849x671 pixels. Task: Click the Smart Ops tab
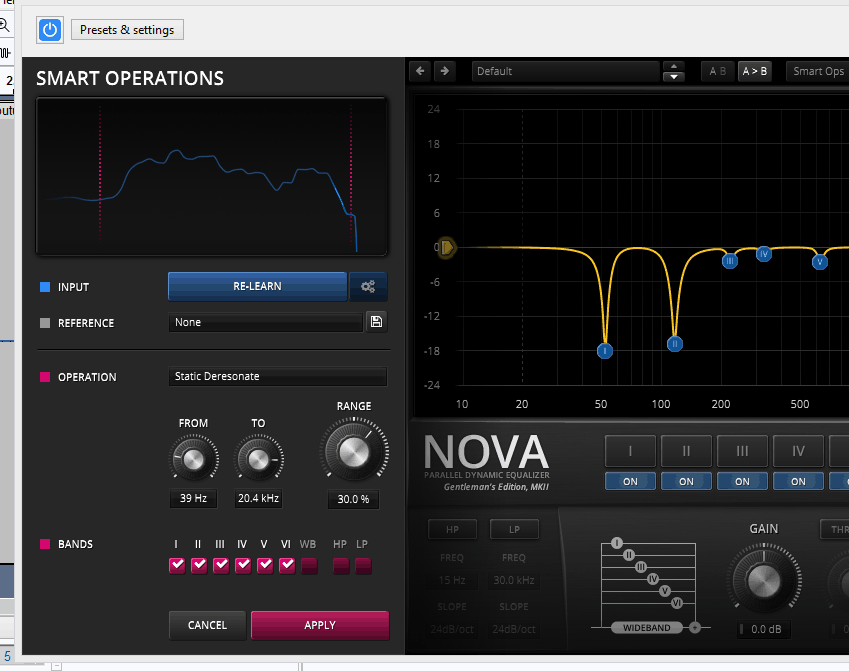click(x=818, y=71)
